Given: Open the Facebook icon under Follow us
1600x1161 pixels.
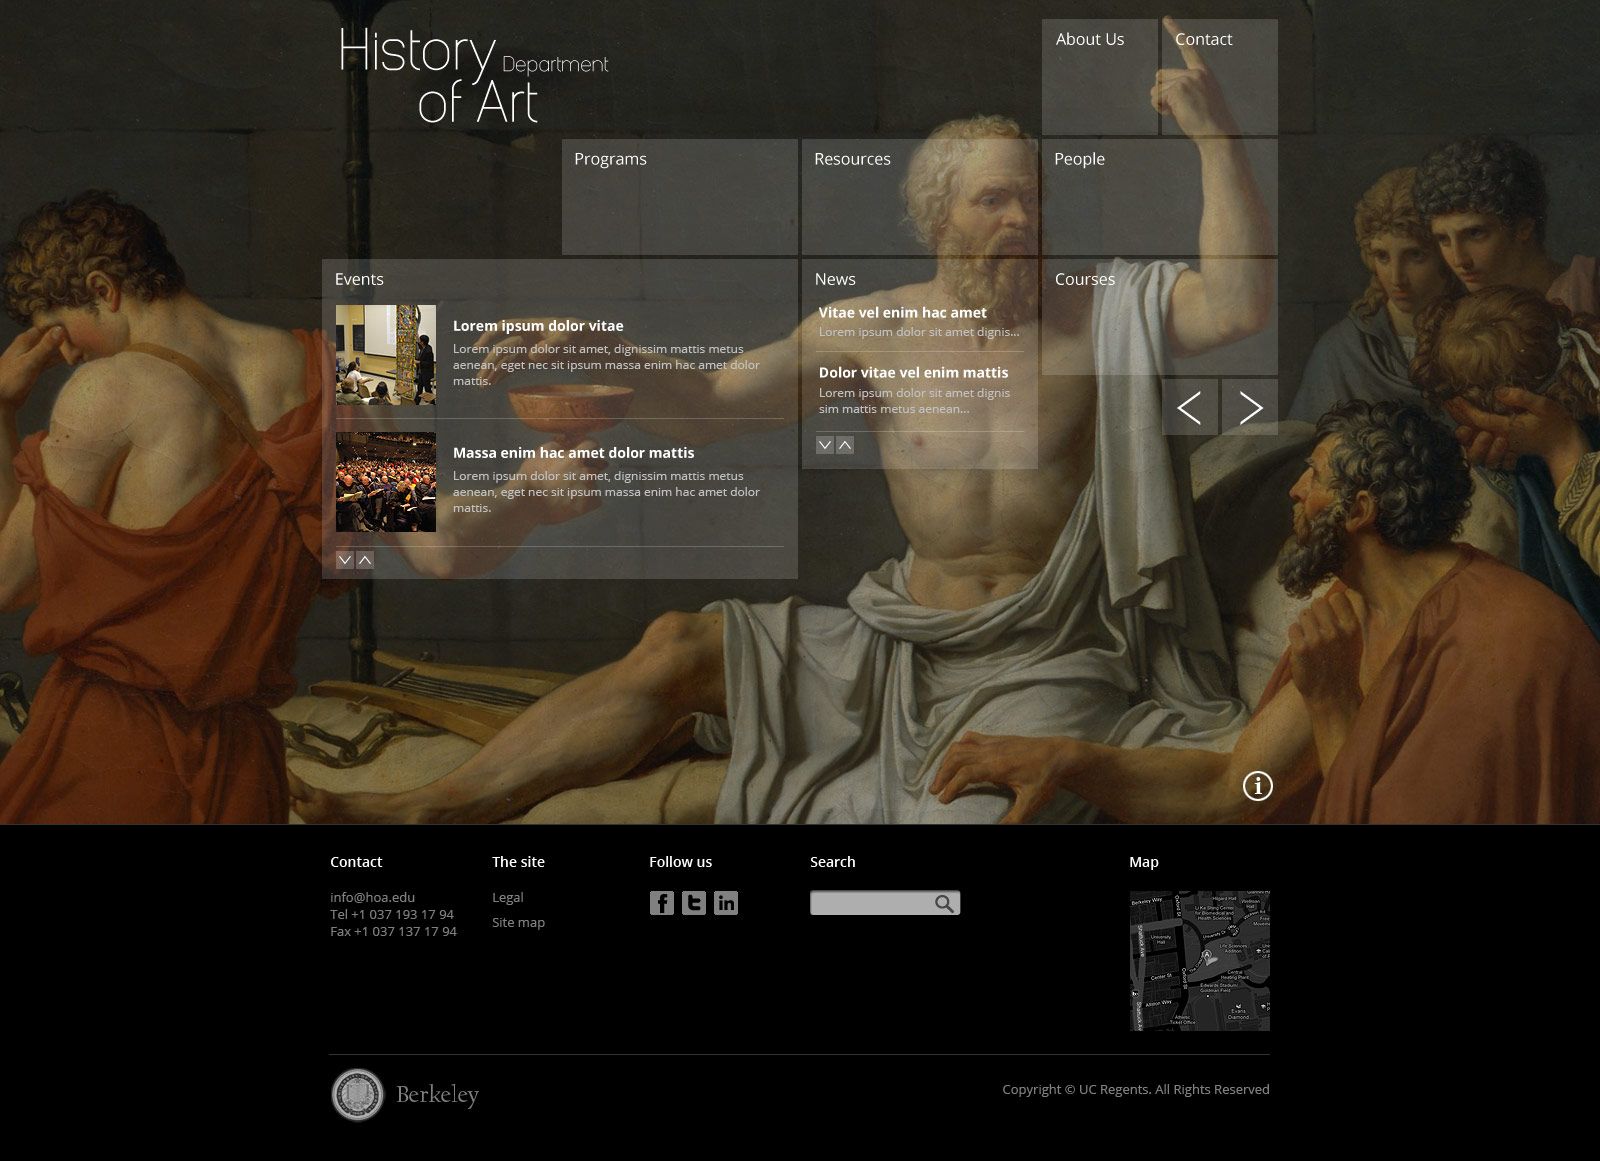Looking at the screenshot, I should 662,903.
